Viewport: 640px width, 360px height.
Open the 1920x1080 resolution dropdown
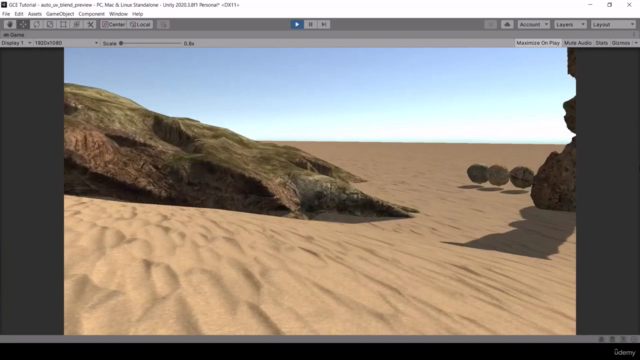(x=66, y=43)
